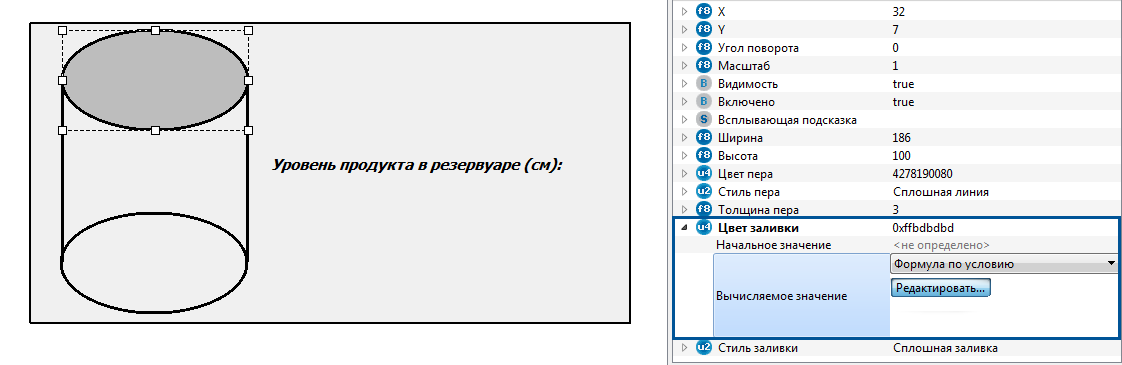Screen dimensions: 1122x365
Task: Click the f8 icon of Высота
Action: 704,155
